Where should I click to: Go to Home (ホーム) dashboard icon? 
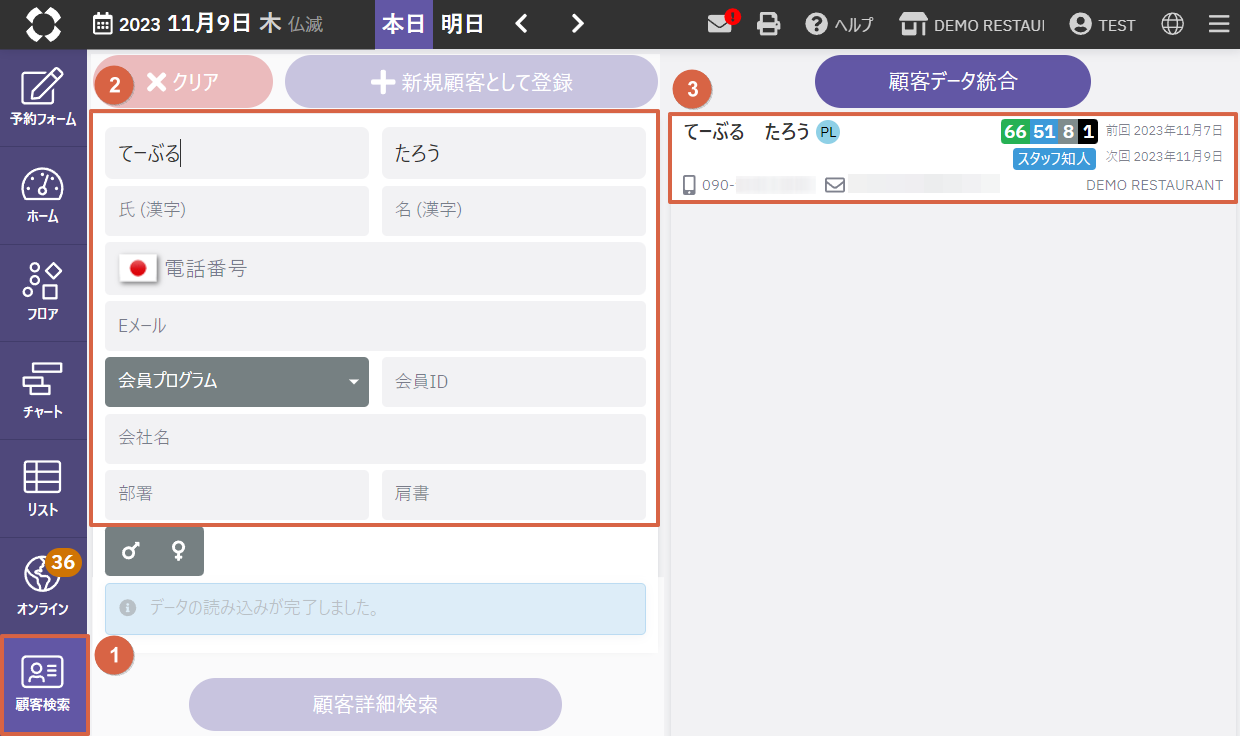pos(43,195)
